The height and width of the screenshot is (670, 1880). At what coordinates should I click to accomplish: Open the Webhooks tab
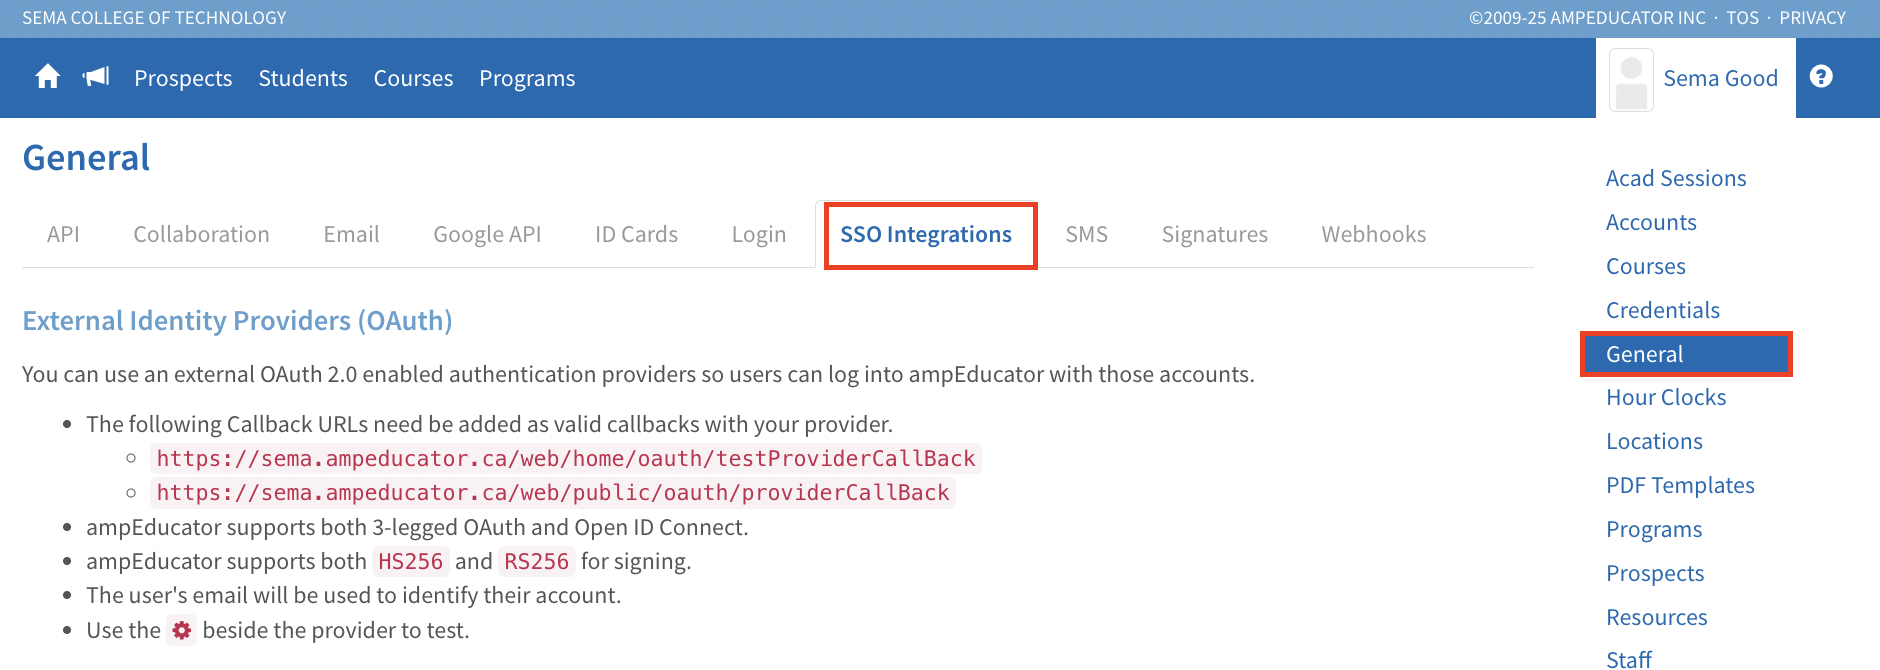tap(1373, 234)
